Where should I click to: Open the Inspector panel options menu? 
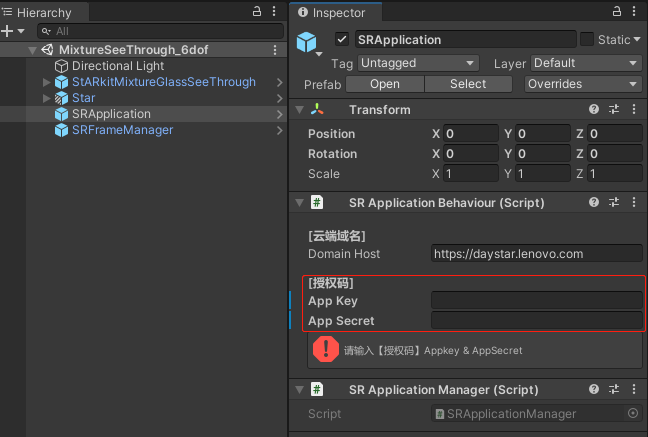(634, 12)
